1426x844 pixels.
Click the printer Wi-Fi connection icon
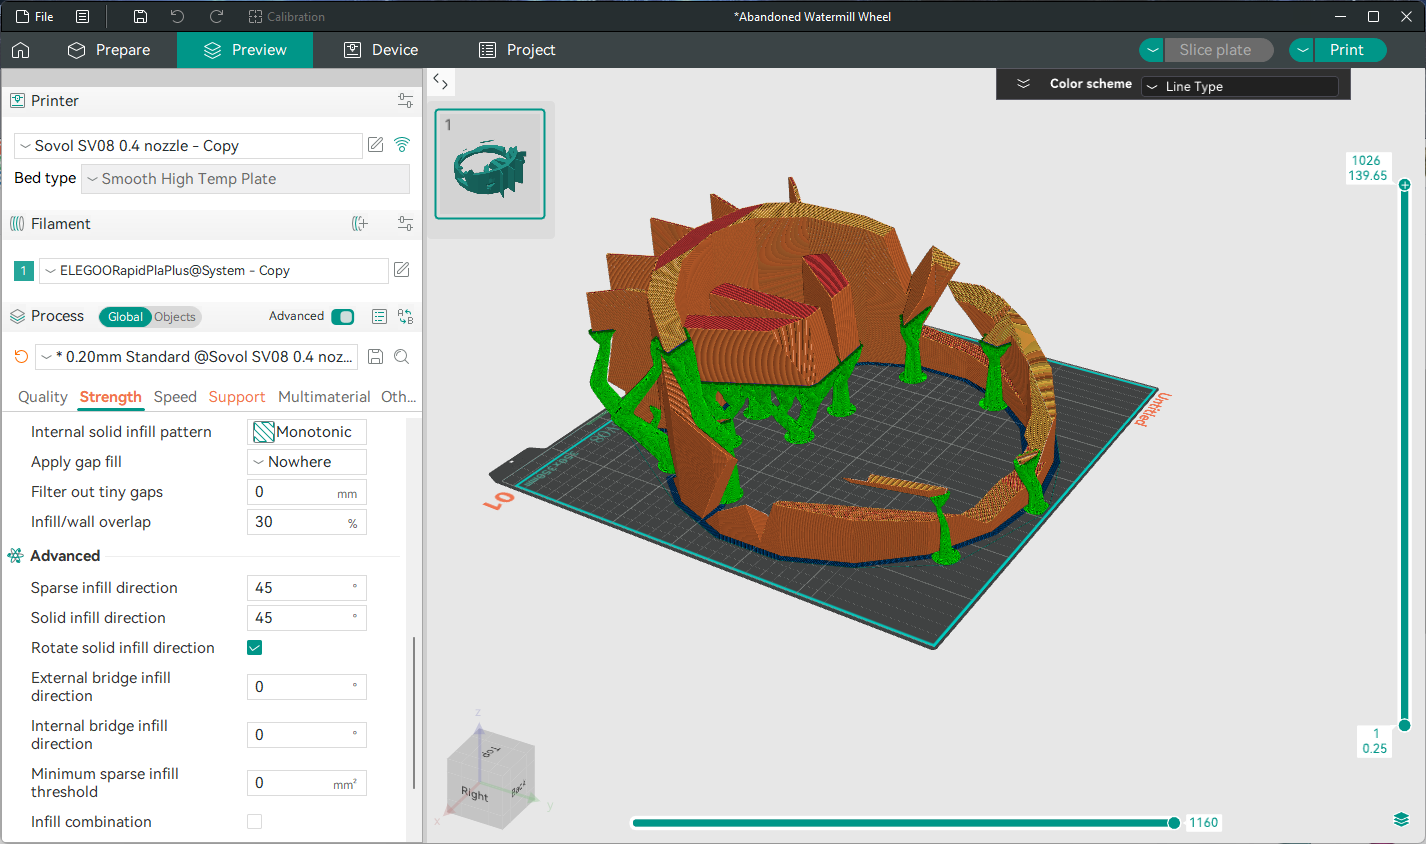point(402,145)
